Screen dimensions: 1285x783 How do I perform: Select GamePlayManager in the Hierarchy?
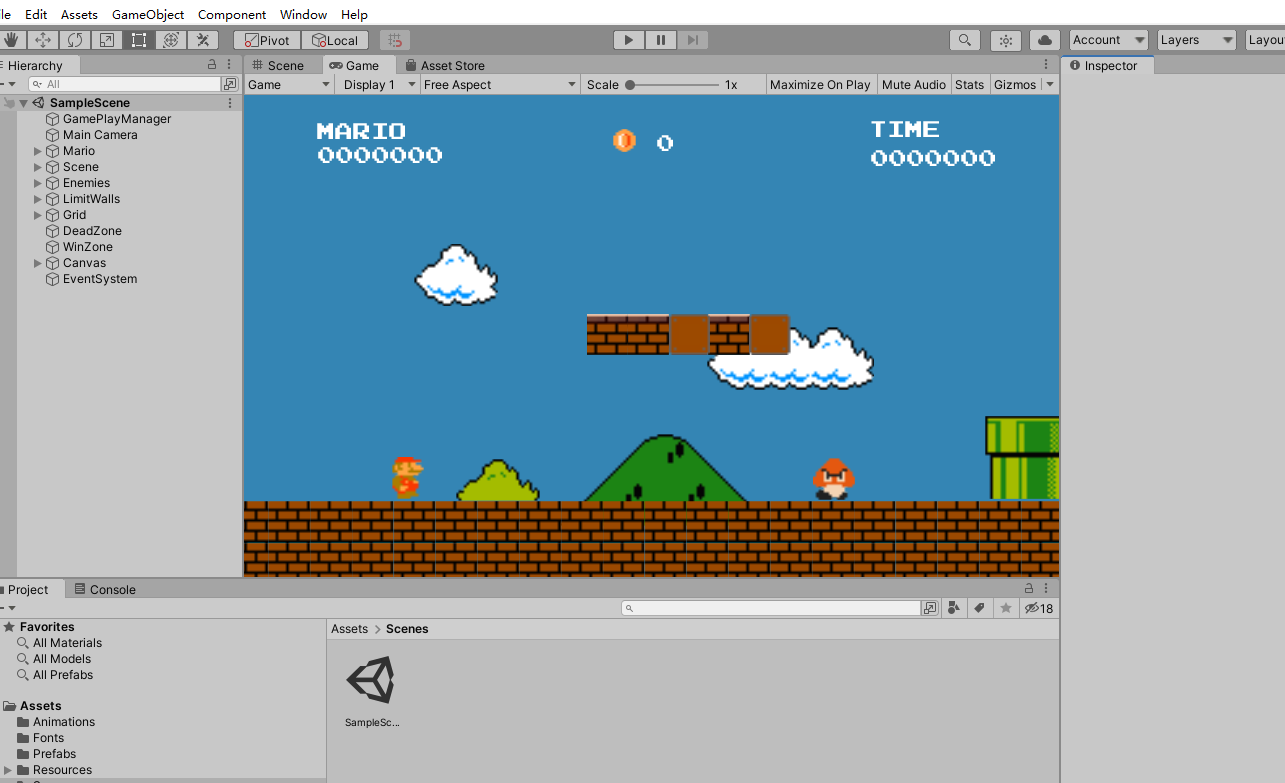coord(117,119)
